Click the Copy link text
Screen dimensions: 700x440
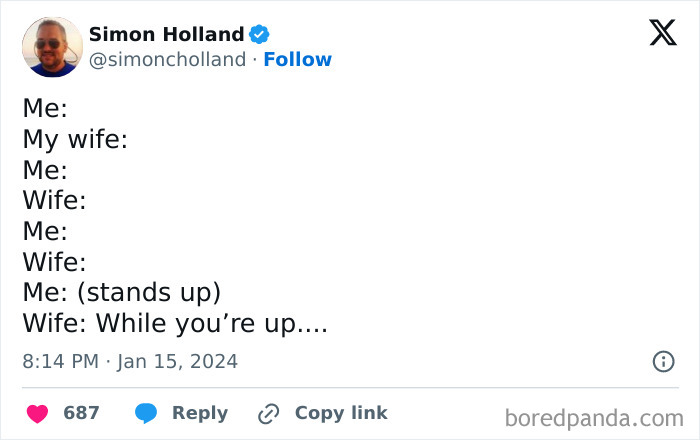coord(341,413)
